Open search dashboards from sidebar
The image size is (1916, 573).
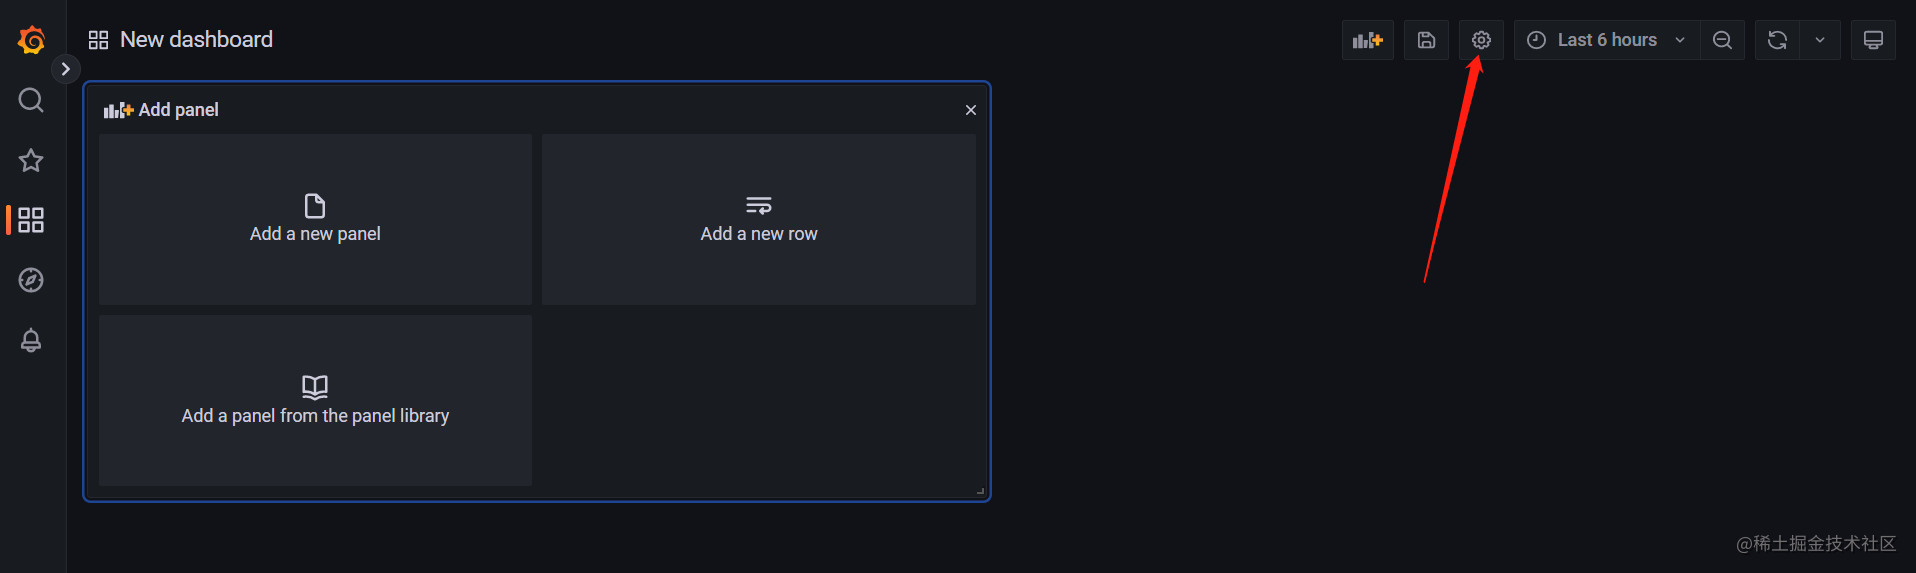[31, 100]
